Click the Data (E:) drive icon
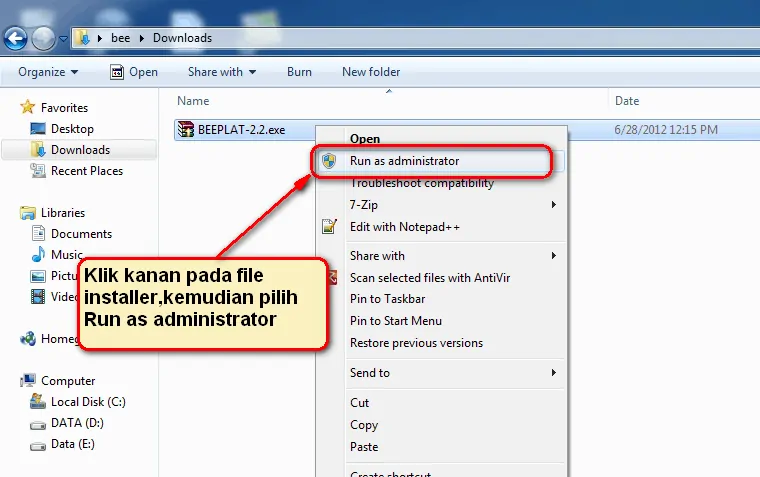 click(x=38, y=446)
